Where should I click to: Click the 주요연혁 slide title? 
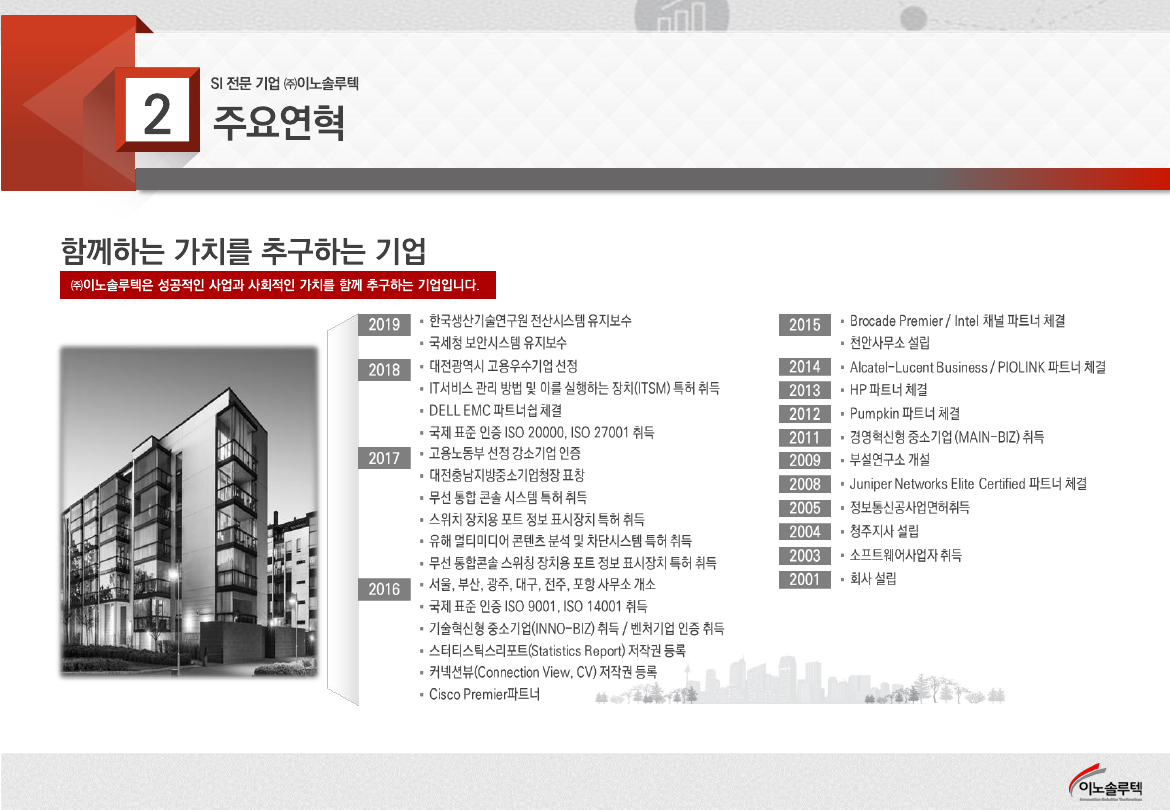pos(279,123)
